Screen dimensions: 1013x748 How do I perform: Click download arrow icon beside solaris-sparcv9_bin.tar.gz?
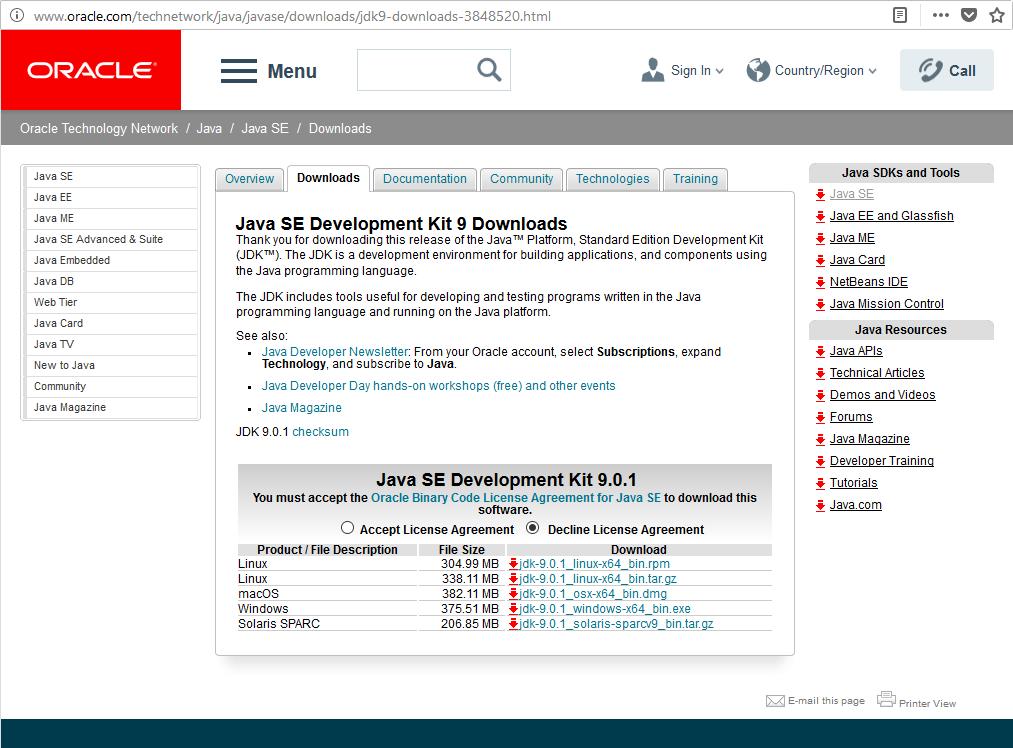tap(514, 623)
